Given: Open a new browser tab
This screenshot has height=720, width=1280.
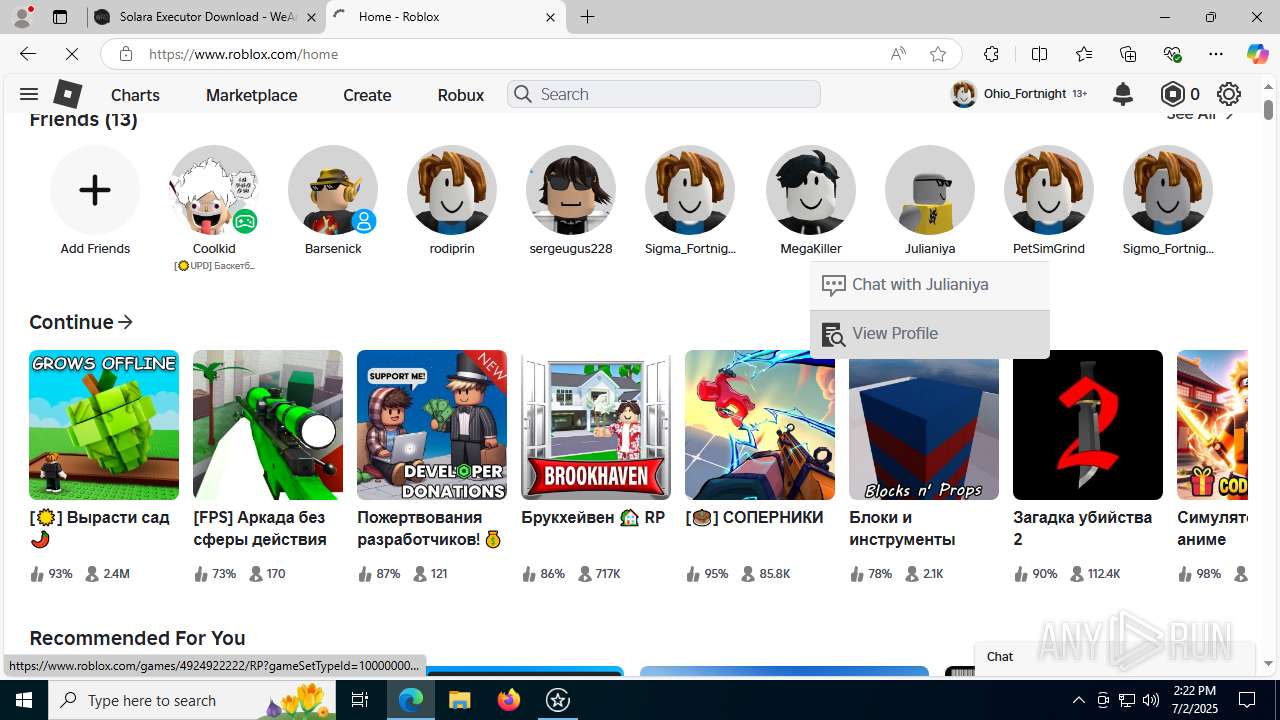Looking at the screenshot, I should (x=587, y=17).
